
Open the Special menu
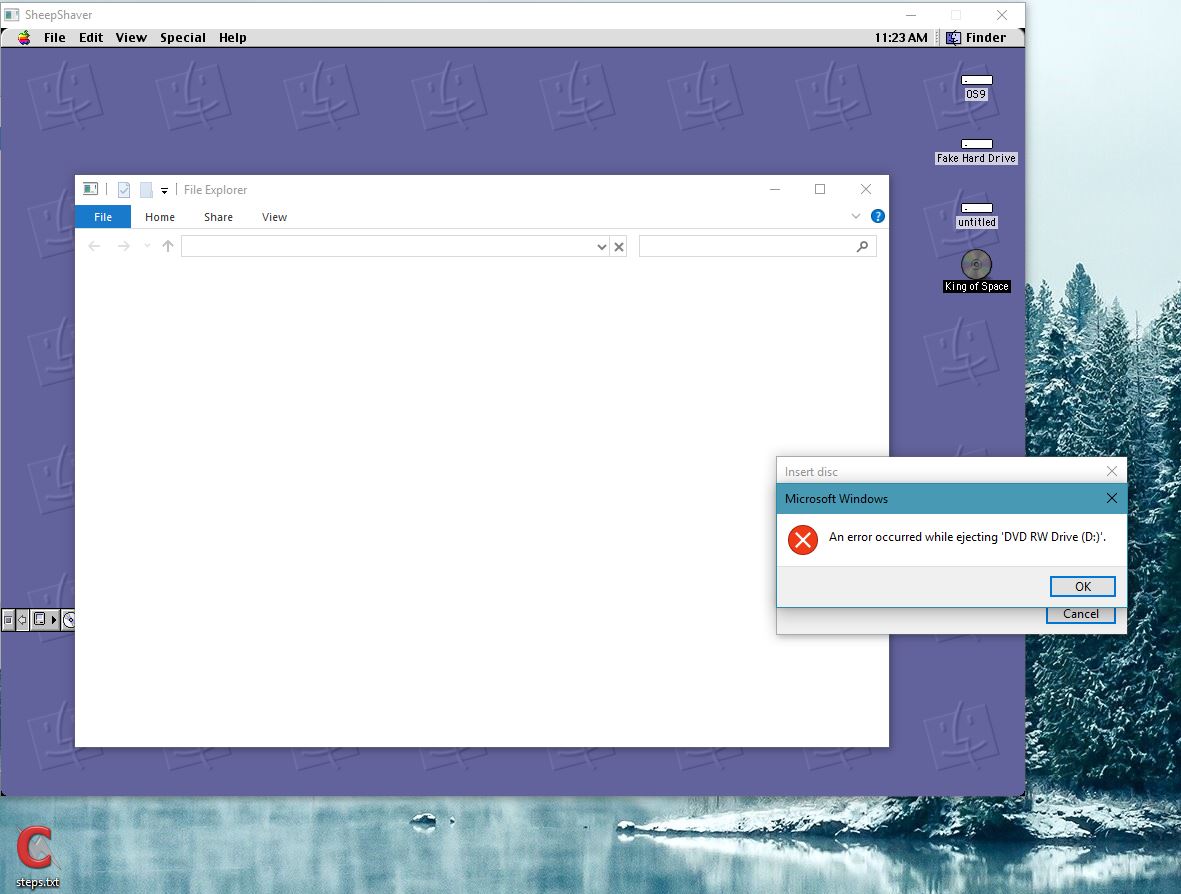point(182,38)
